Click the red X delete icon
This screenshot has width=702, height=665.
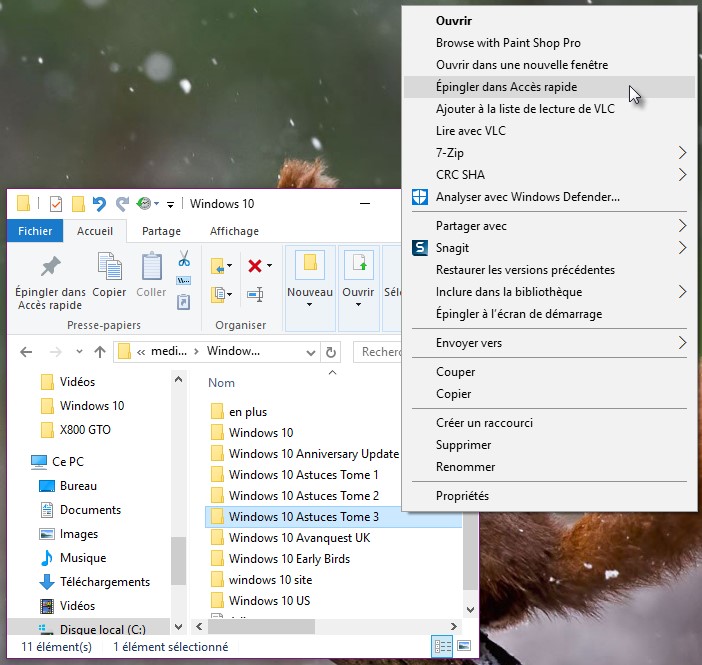tap(254, 265)
